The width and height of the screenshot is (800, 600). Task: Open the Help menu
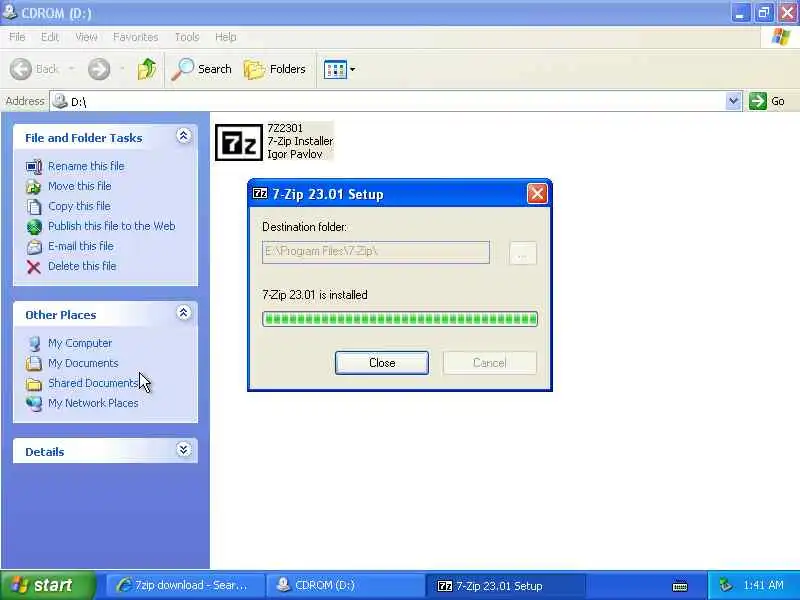click(225, 37)
